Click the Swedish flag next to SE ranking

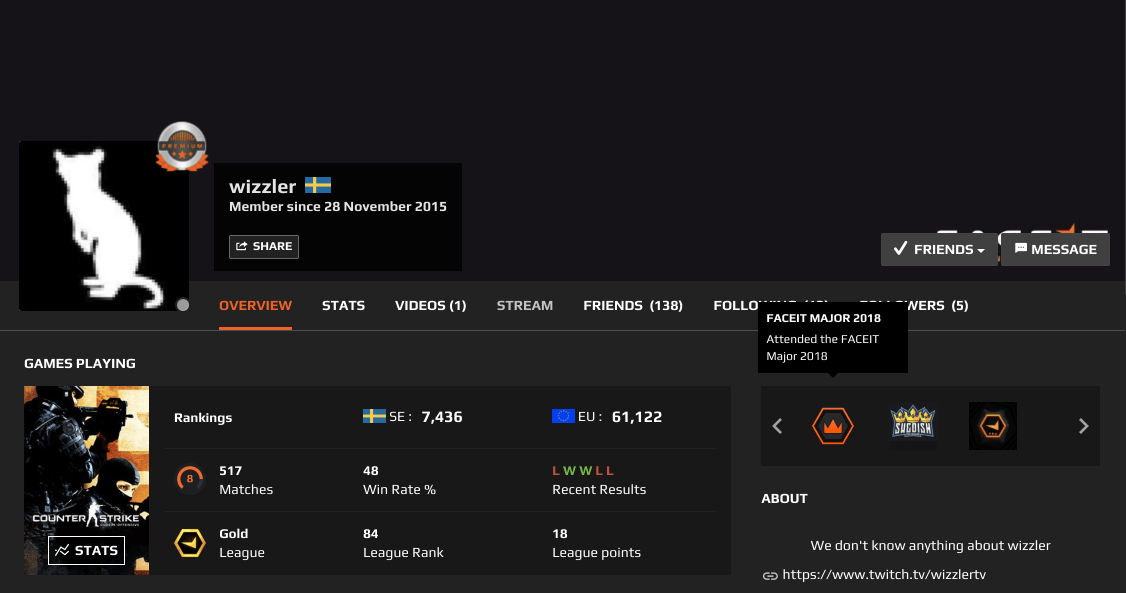(374, 416)
